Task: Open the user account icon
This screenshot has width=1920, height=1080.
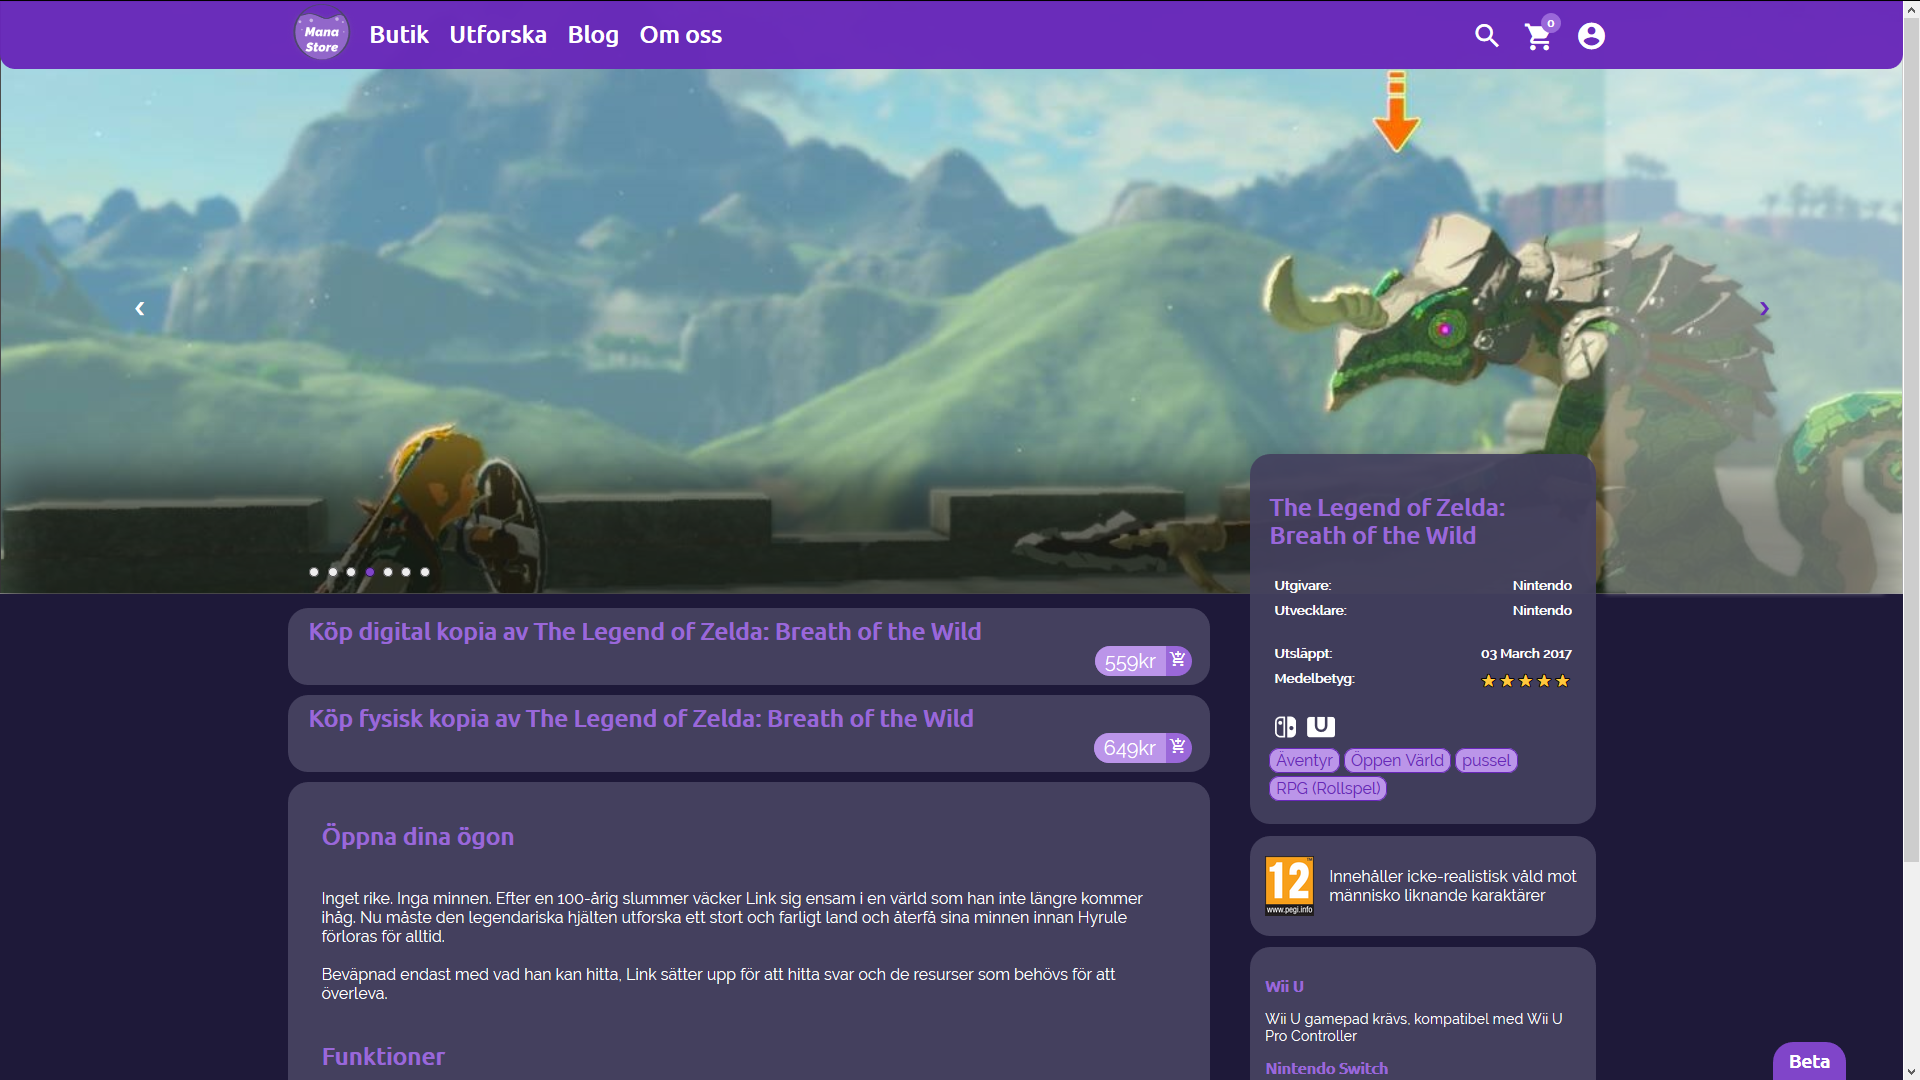Action: click(1591, 36)
